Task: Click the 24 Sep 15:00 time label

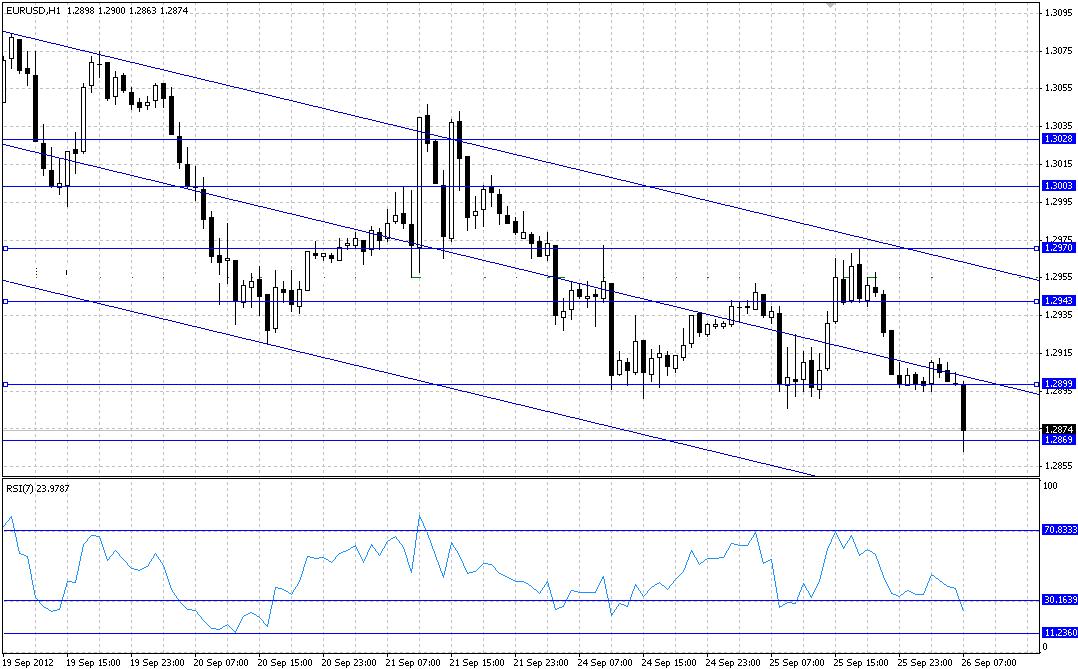Action: [669, 662]
